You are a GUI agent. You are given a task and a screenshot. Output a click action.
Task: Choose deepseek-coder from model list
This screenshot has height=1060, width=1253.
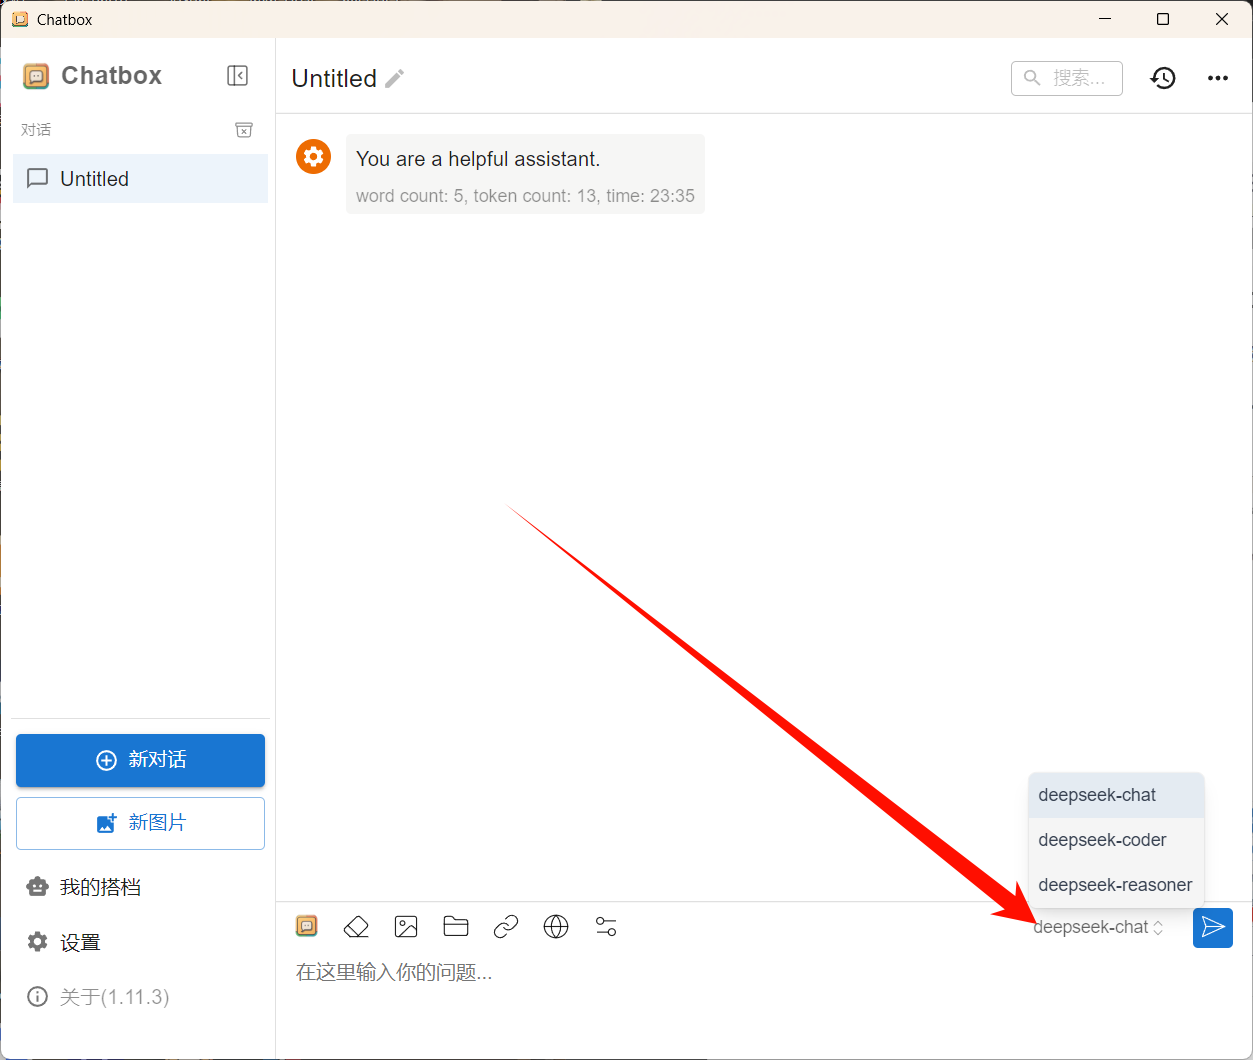[1116, 840]
